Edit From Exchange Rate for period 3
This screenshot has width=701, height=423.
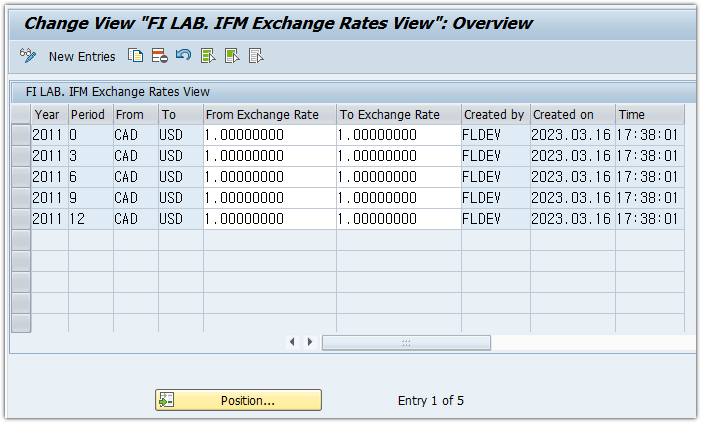pyautogui.click(x=269, y=156)
